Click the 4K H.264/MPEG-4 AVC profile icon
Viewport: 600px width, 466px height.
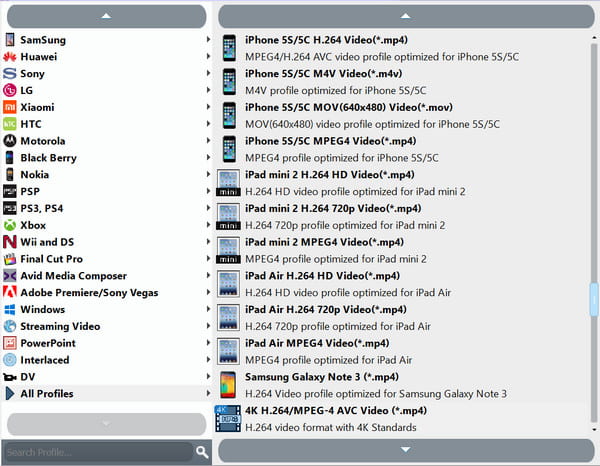click(x=228, y=419)
